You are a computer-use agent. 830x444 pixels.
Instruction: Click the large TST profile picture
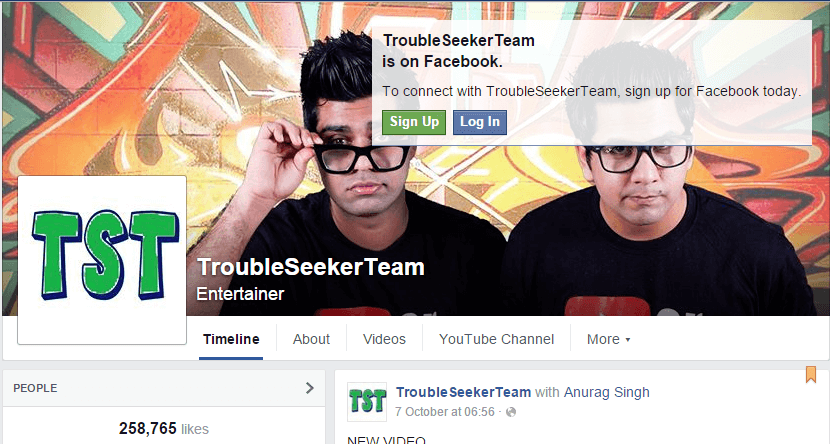click(102, 260)
